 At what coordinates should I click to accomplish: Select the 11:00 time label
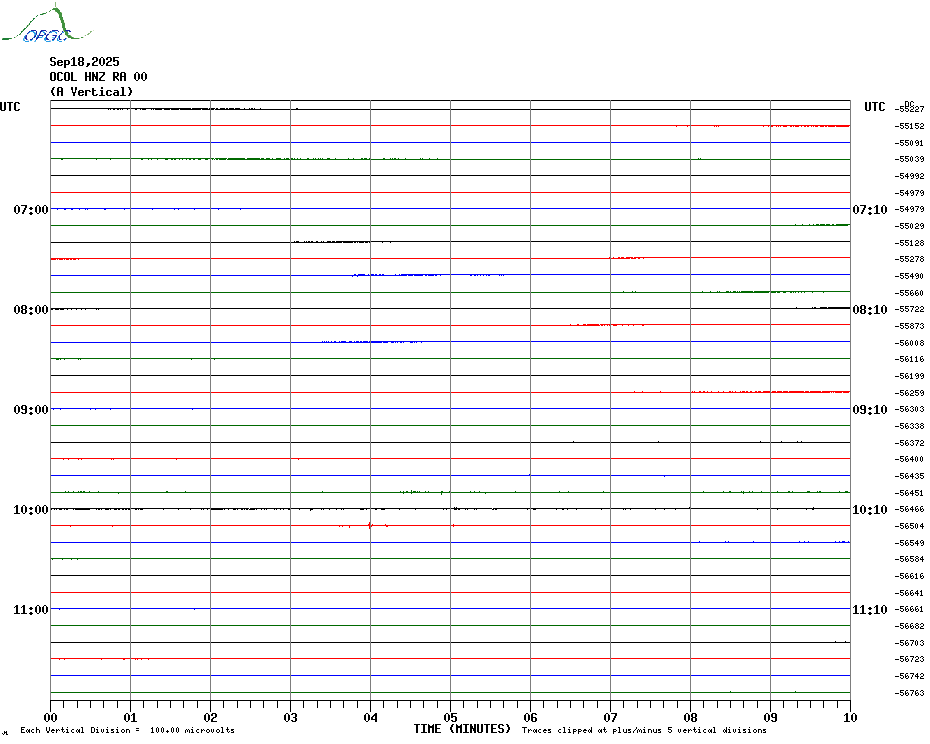31,610
